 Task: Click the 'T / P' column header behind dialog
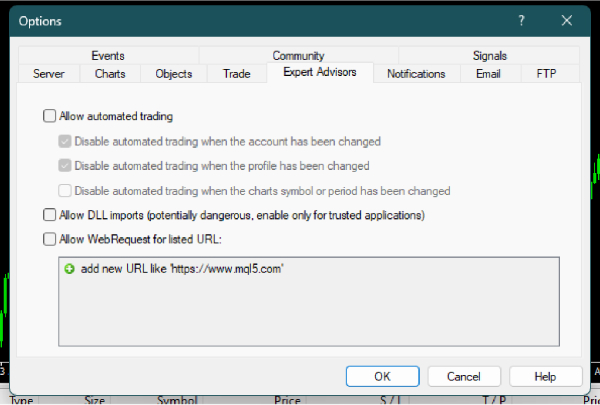pos(494,400)
